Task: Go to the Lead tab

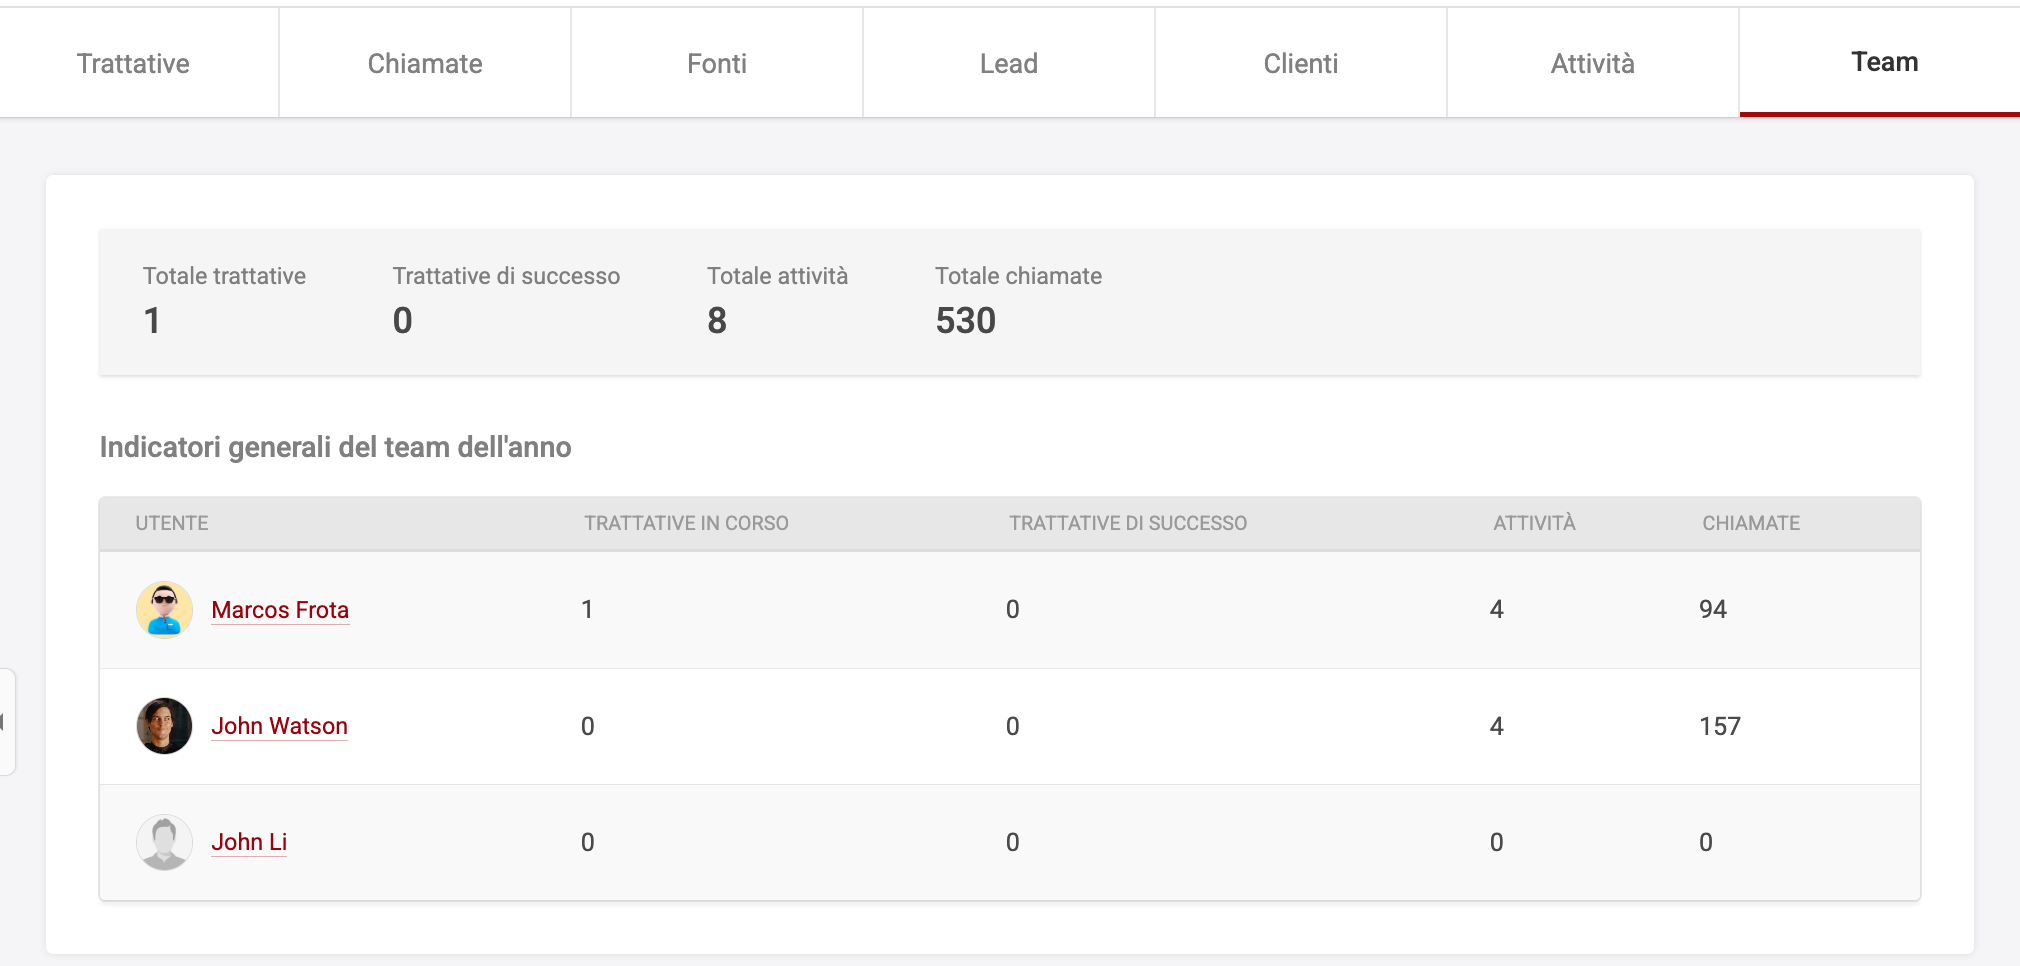Action: [x=1008, y=64]
